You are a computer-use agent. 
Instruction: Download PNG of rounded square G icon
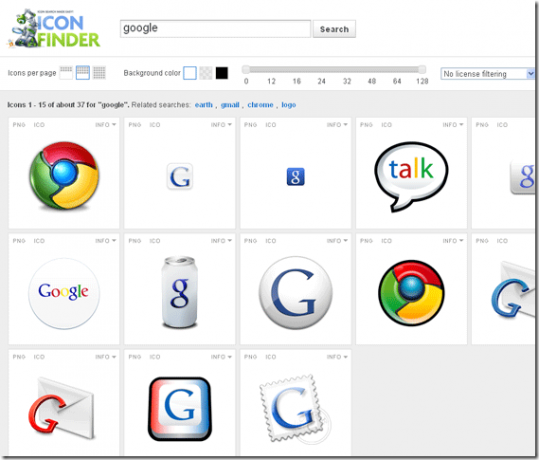point(135,357)
